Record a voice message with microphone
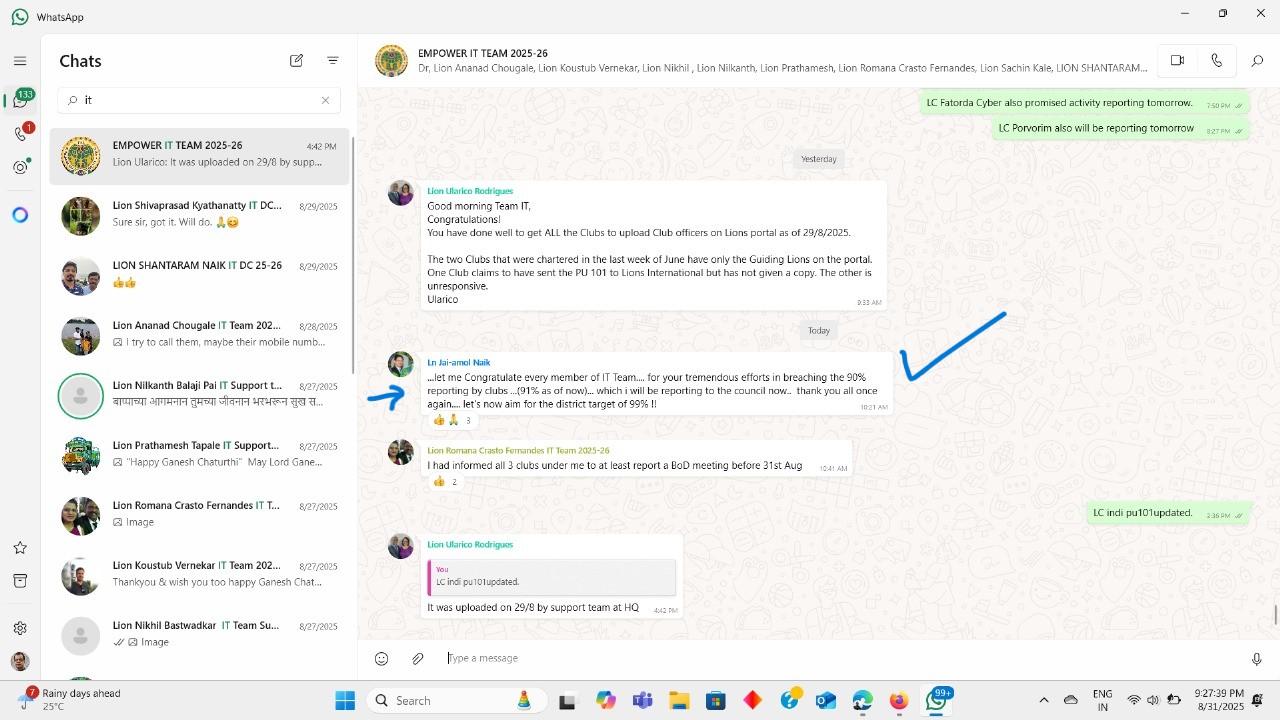The width and height of the screenshot is (1280, 720). pos(1257,658)
